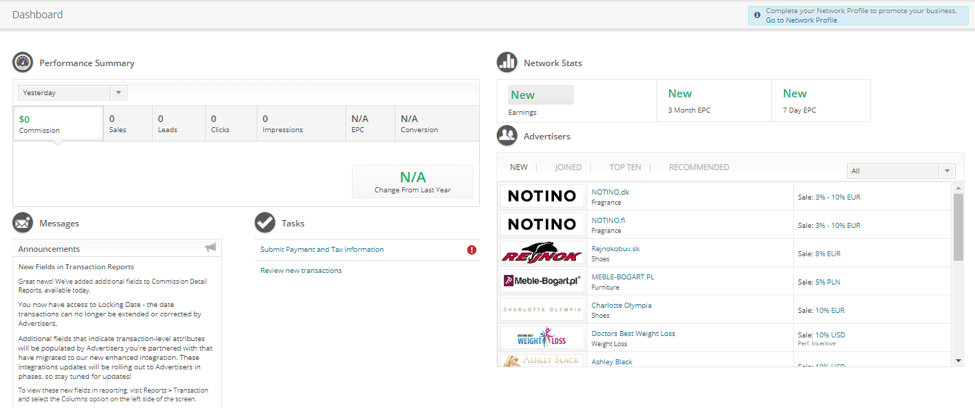Open the Recommended advertisers tab
Viewport: 975px width, 408px height.
point(699,168)
